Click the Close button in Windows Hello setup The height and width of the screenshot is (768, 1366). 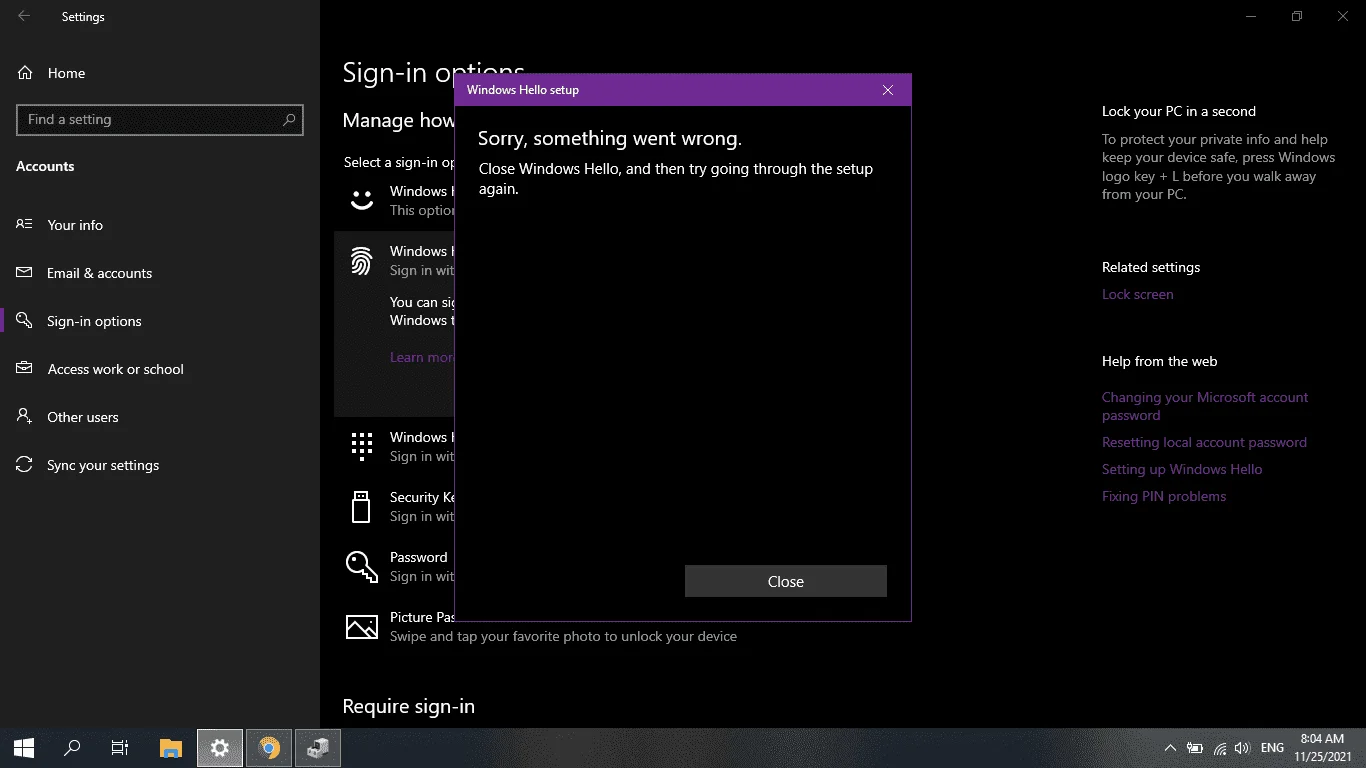785,581
